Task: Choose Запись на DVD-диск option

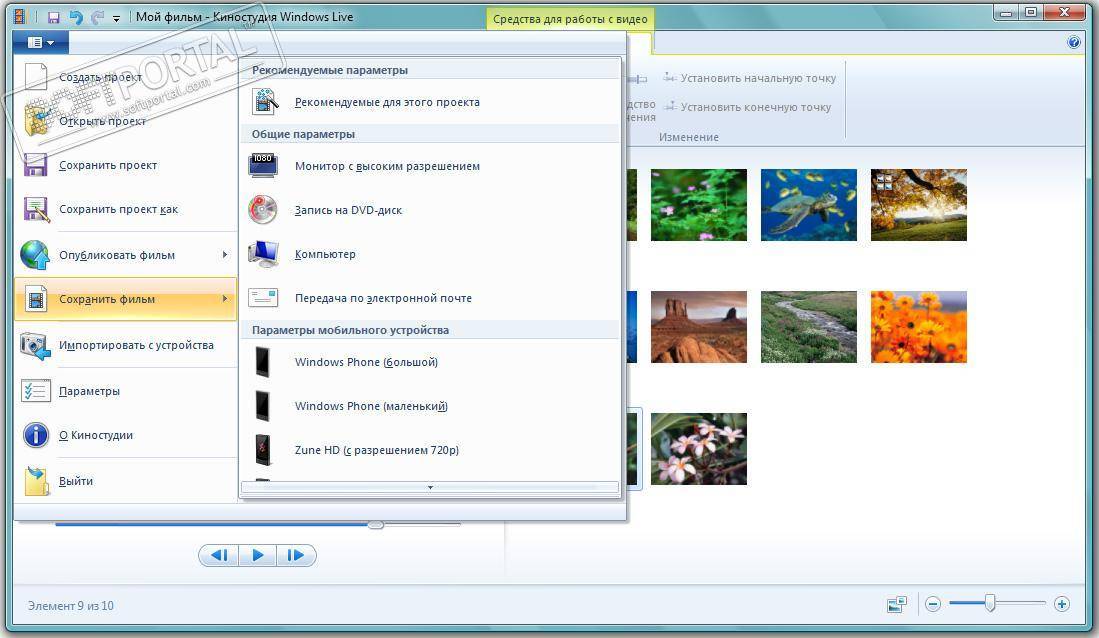Action: pyautogui.click(x=430, y=210)
